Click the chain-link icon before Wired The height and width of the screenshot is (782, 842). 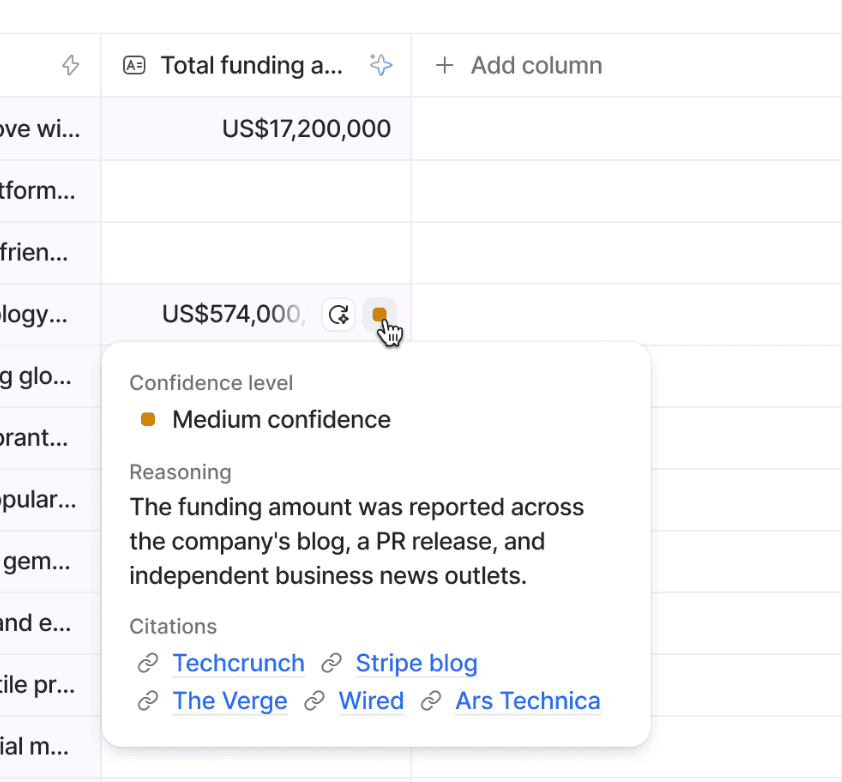314,701
